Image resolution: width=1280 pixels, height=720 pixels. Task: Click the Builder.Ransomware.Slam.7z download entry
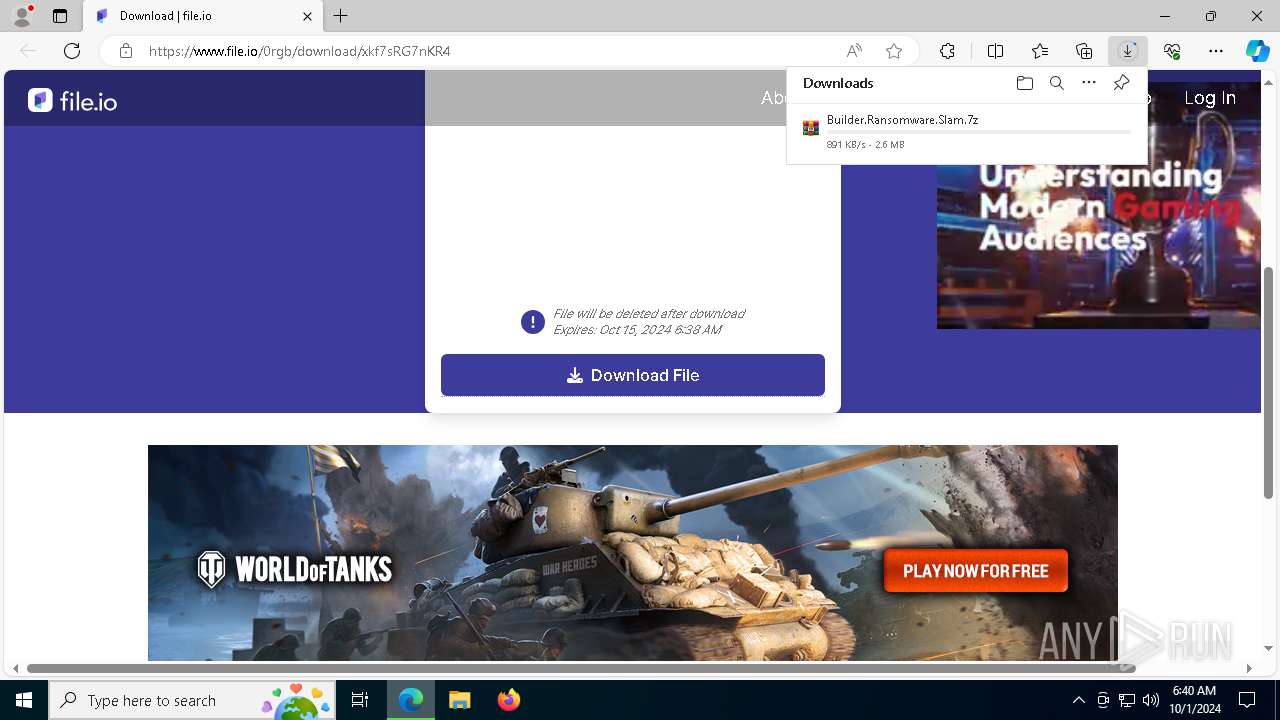967,131
